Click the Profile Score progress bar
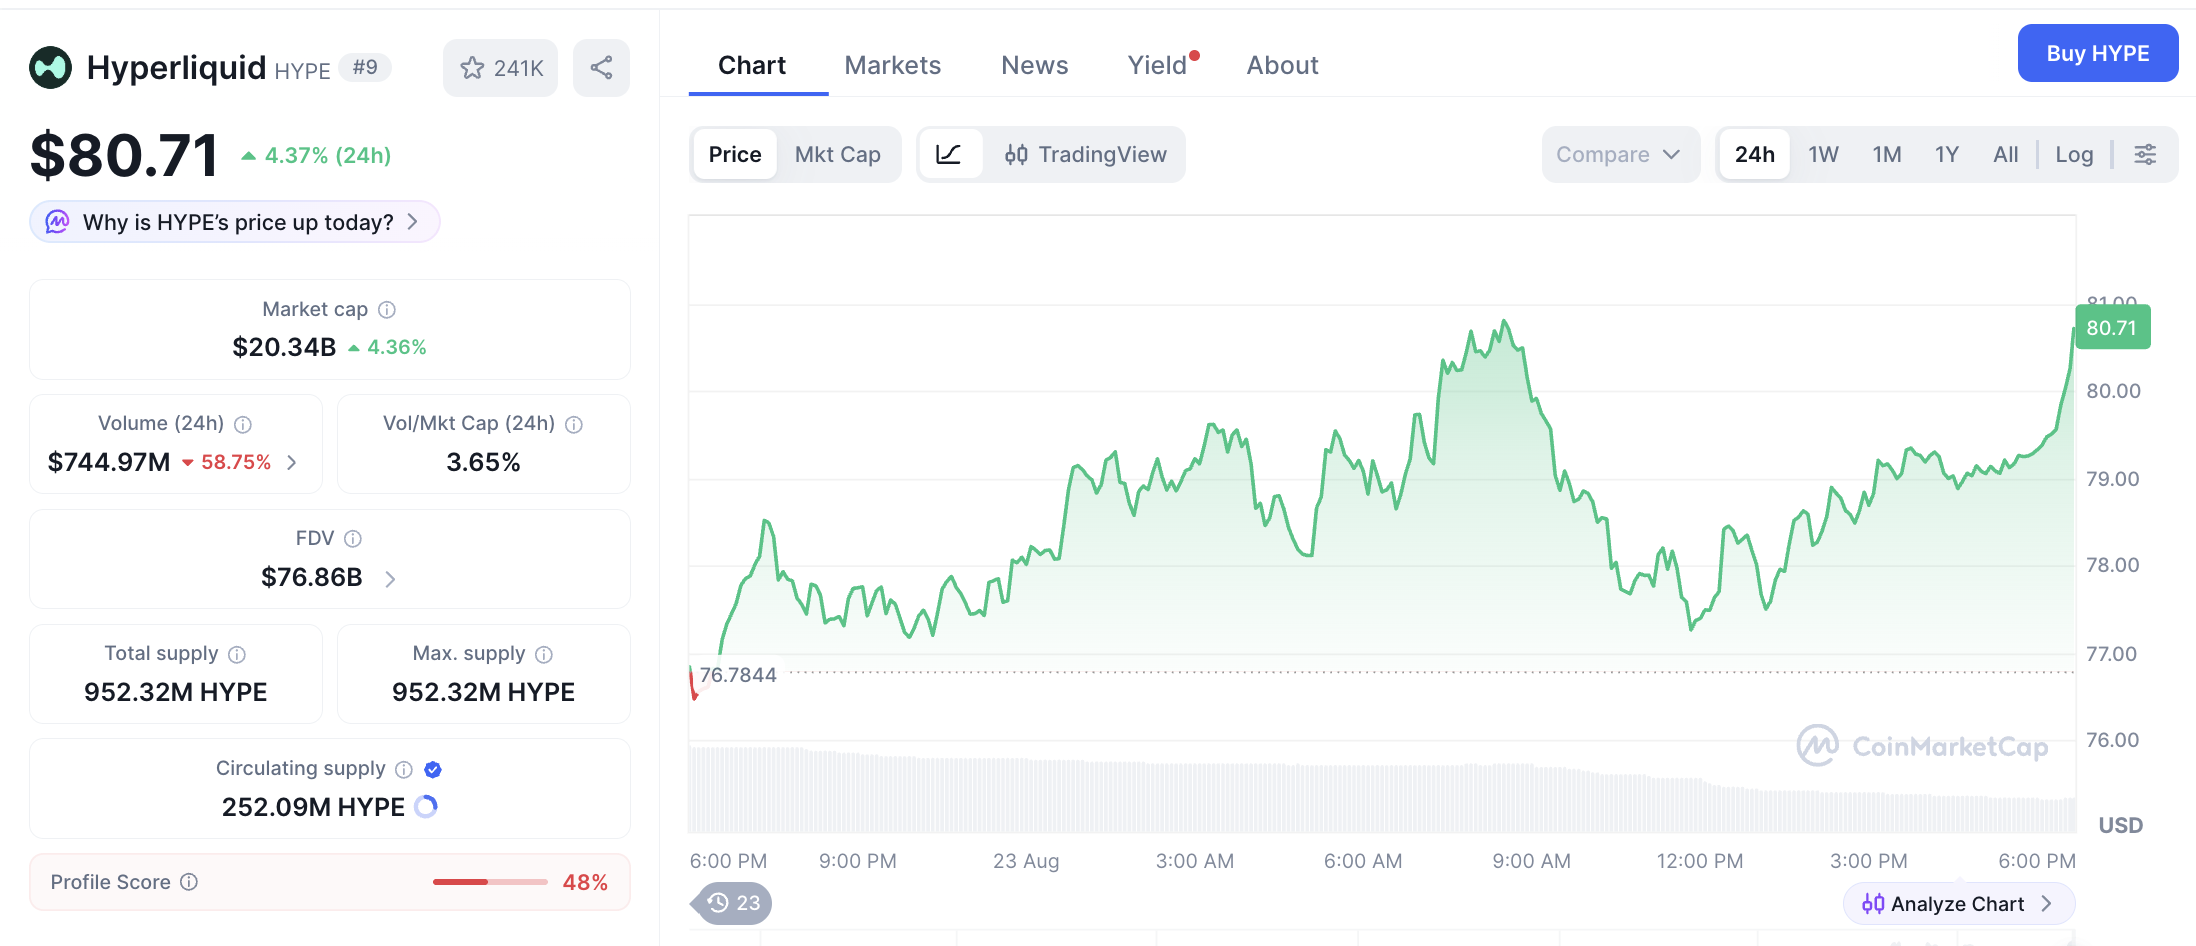Image resolution: width=2196 pixels, height=946 pixels. [490, 882]
